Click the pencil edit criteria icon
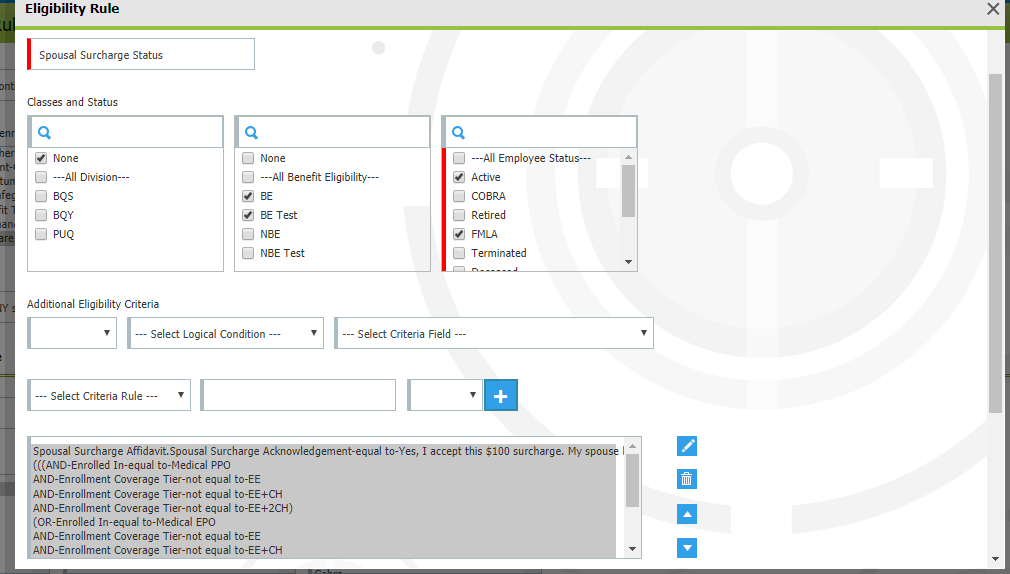The width and height of the screenshot is (1010, 574). (x=686, y=446)
